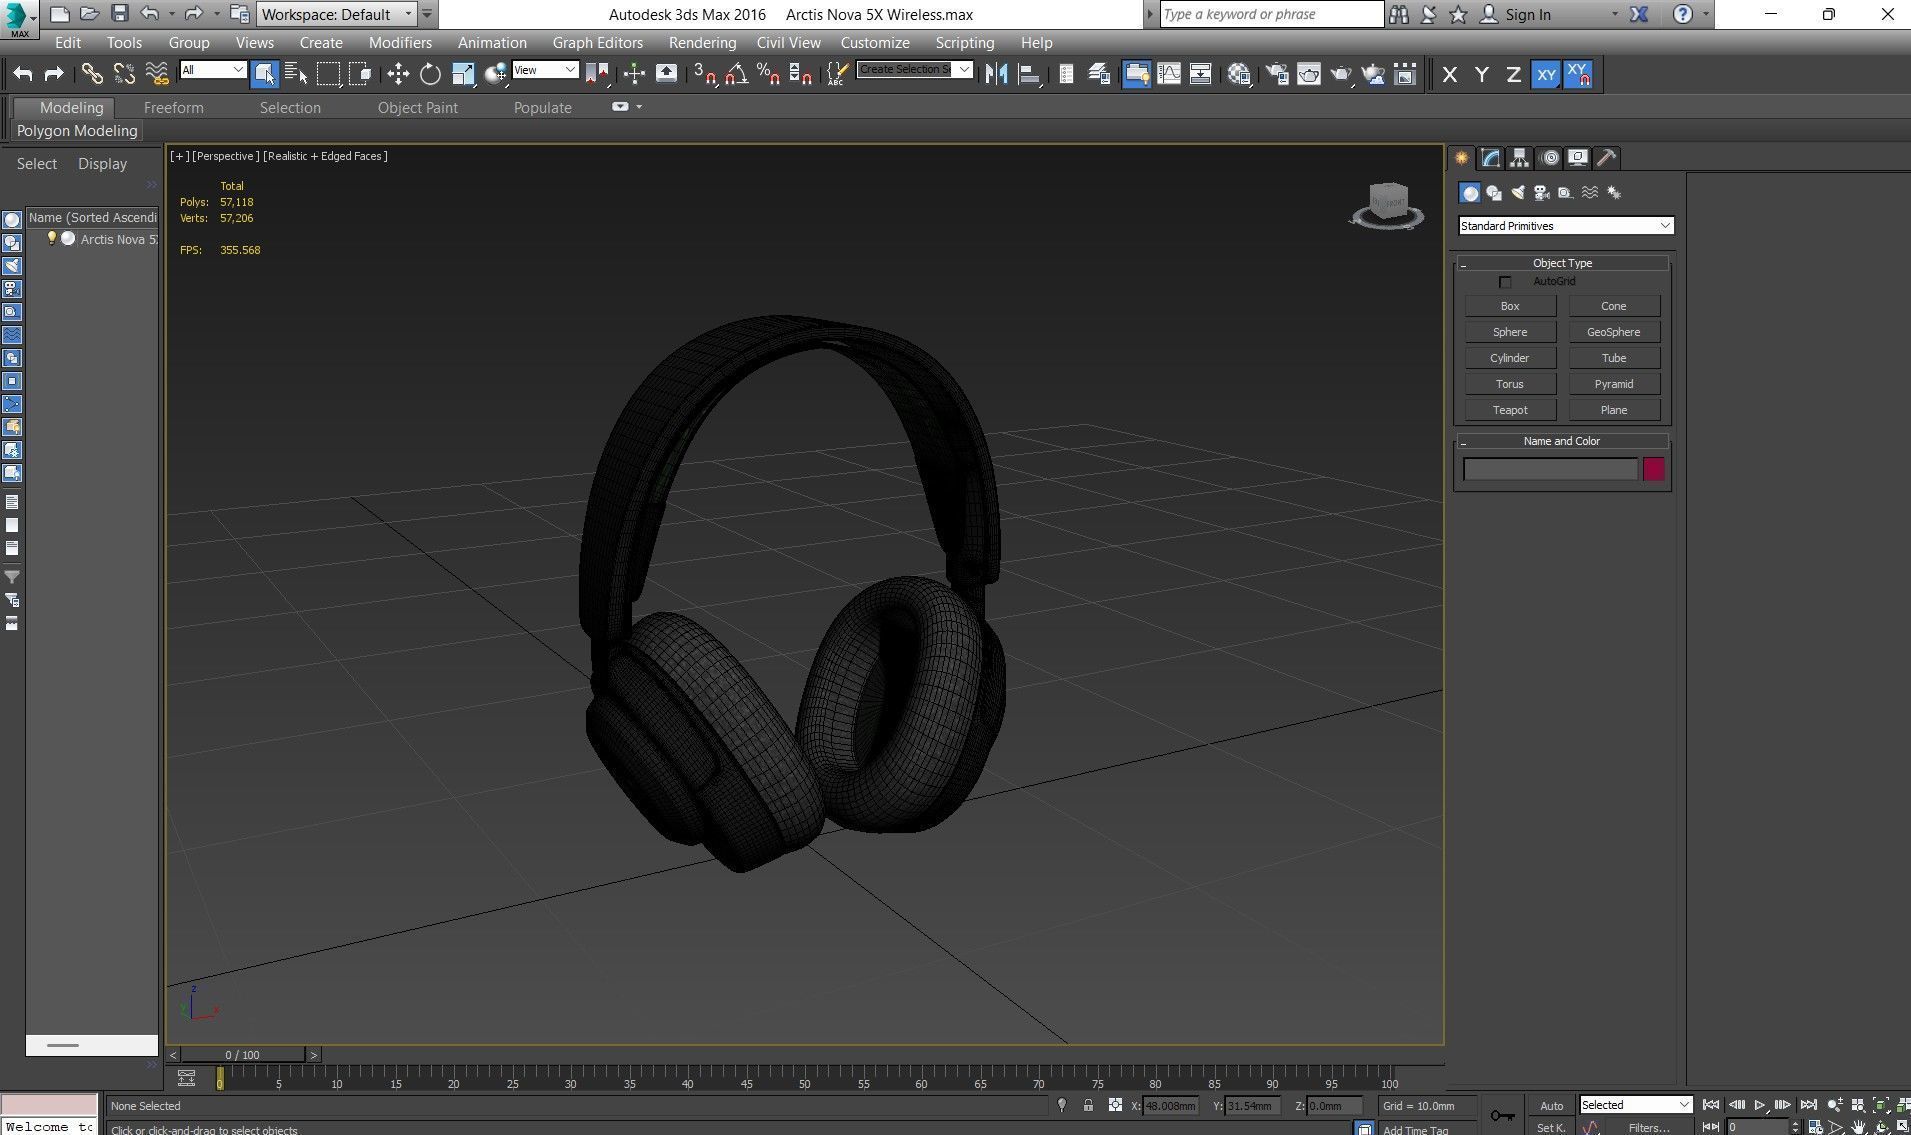This screenshot has width=1911, height=1135.
Task: Click the X axis constraint
Action: pos(1450,74)
